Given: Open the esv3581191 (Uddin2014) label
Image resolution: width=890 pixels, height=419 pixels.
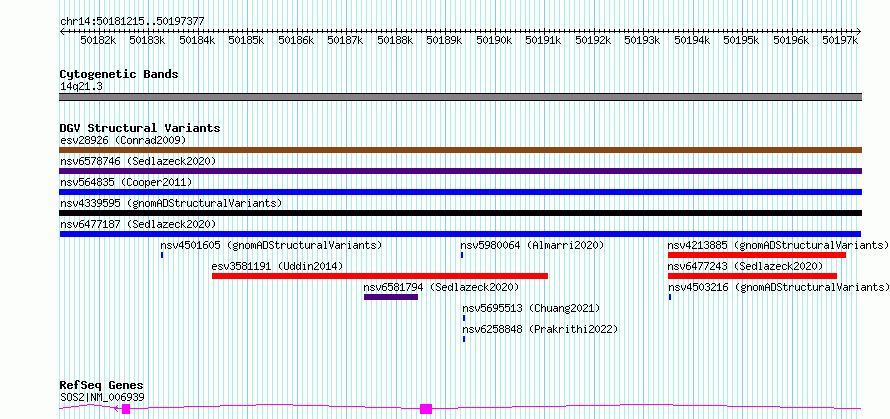Looking at the screenshot, I should tap(277, 266).
